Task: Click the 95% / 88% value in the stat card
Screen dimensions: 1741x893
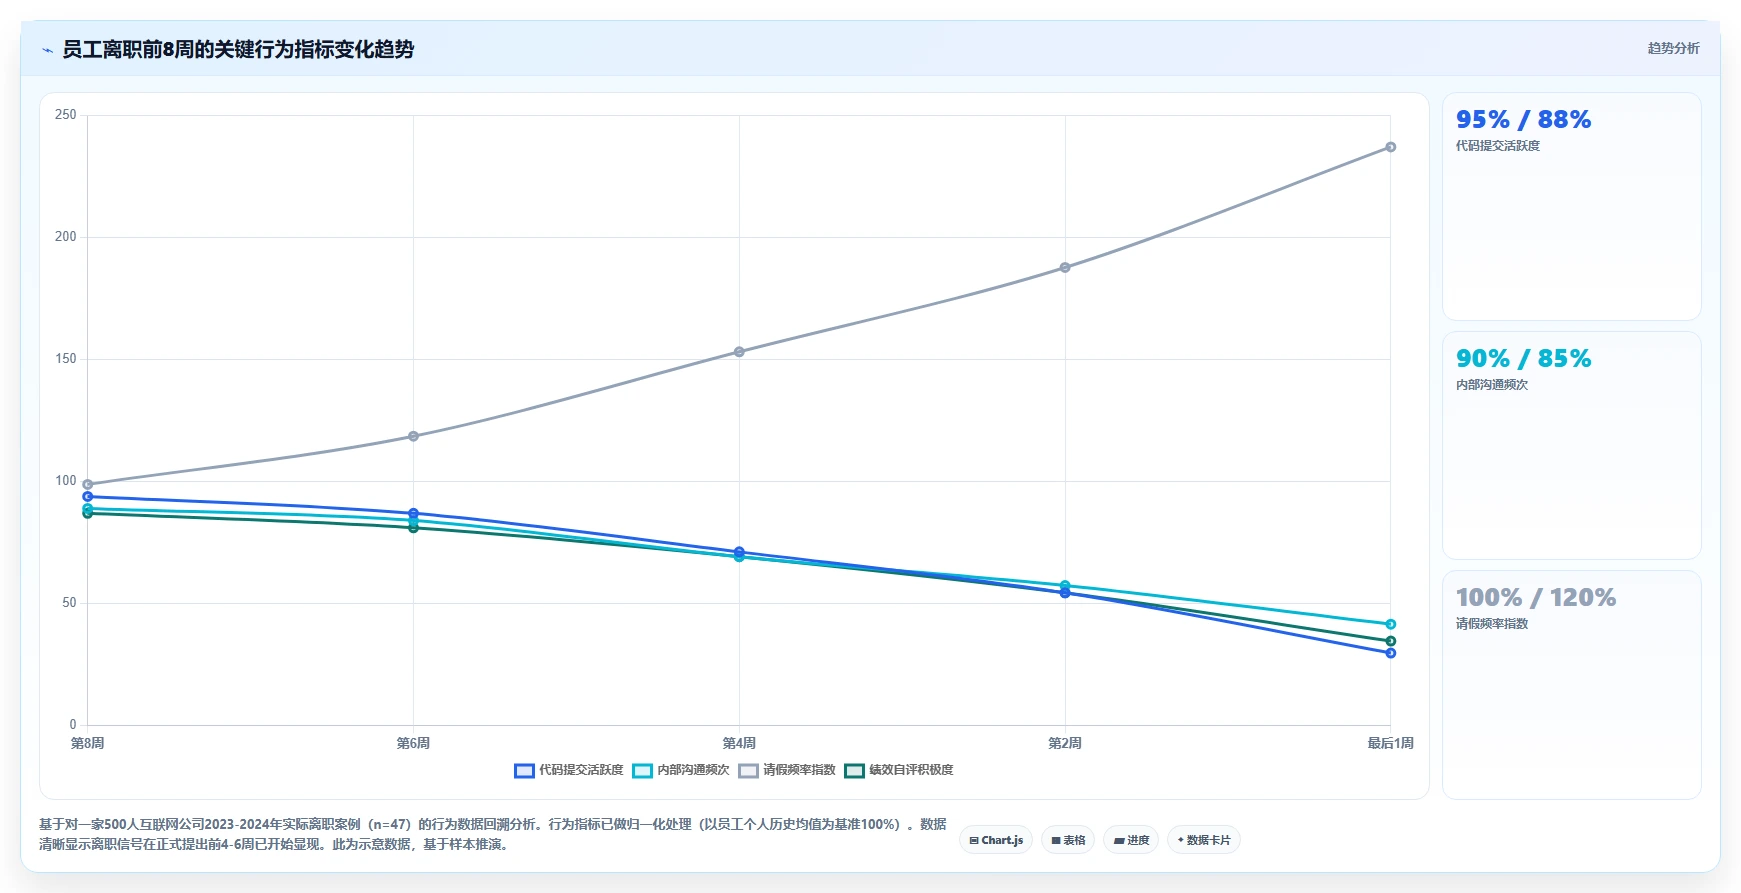Action: point(1523,119)
